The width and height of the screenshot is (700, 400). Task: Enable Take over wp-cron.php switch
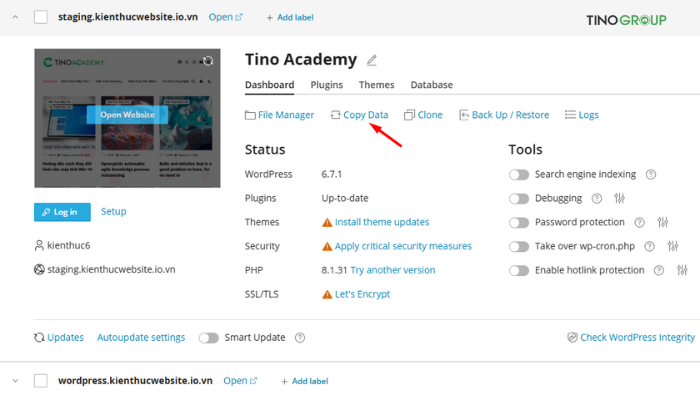[519, 246]
